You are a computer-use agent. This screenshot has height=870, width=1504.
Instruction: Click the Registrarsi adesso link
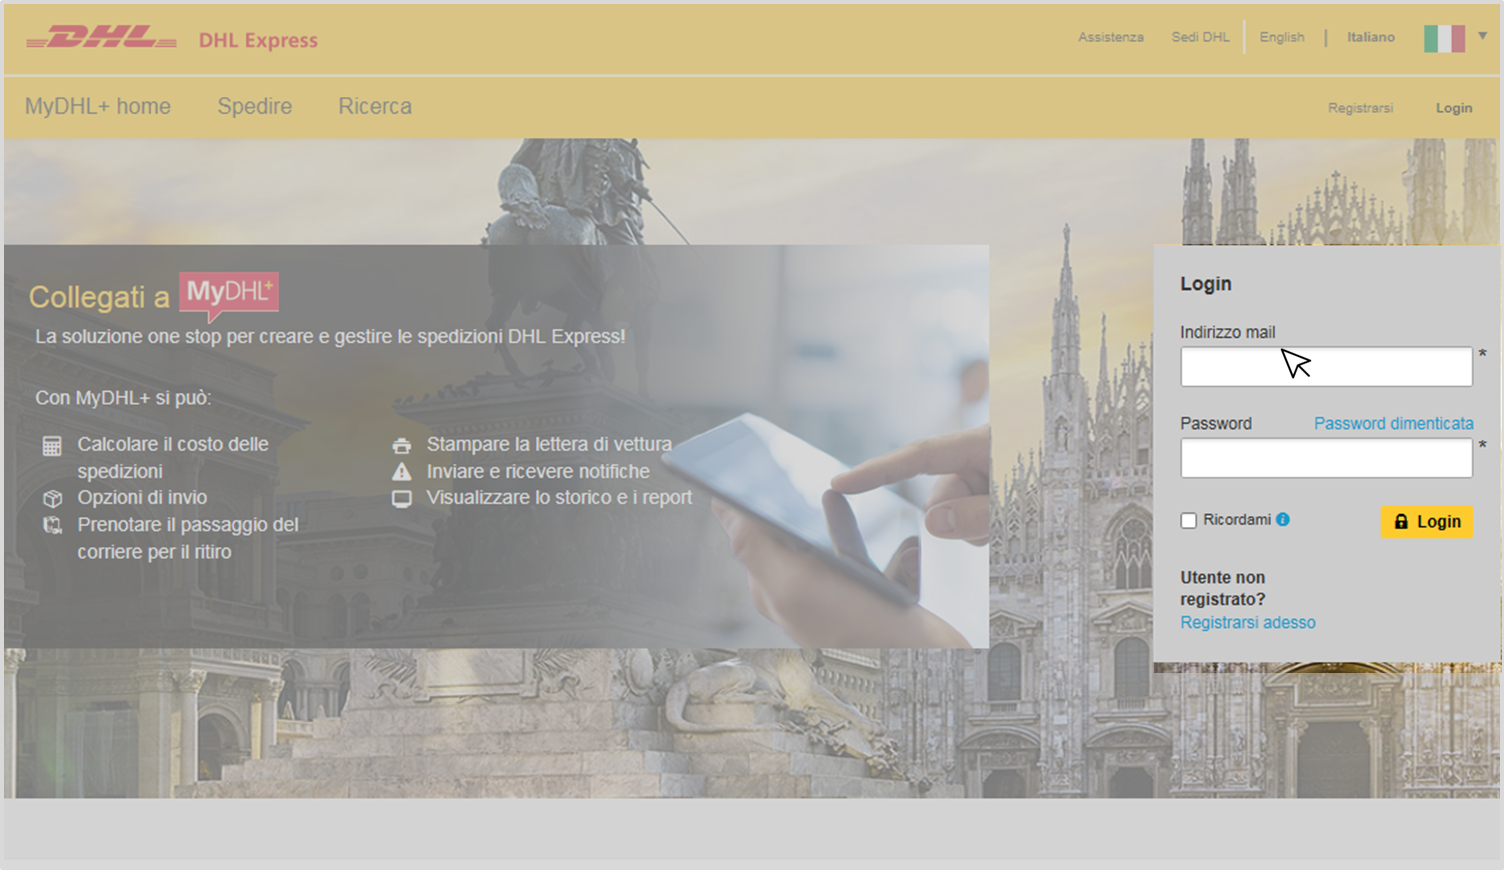(x=1247, y=622)
